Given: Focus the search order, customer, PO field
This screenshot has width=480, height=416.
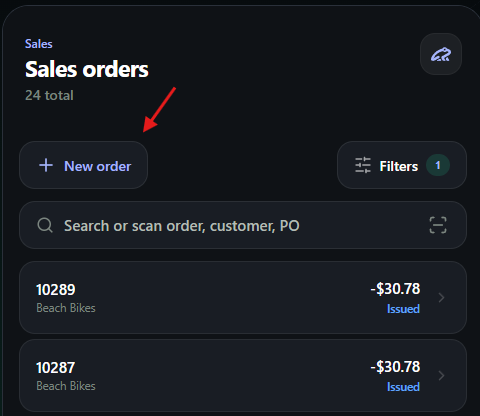Looking at the screenshot, I should click(x=243, y=225).
